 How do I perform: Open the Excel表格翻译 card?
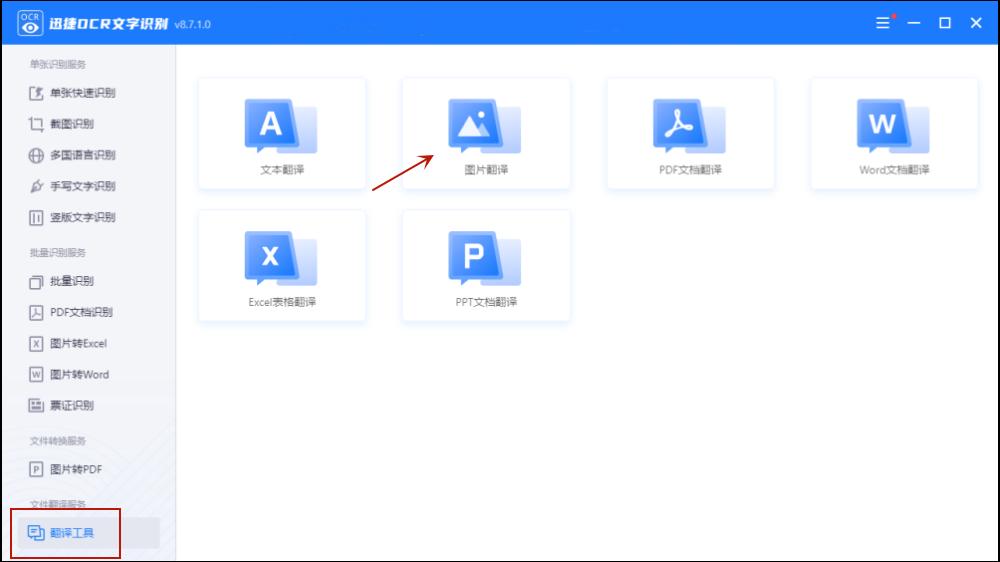(x=282, y=266)
